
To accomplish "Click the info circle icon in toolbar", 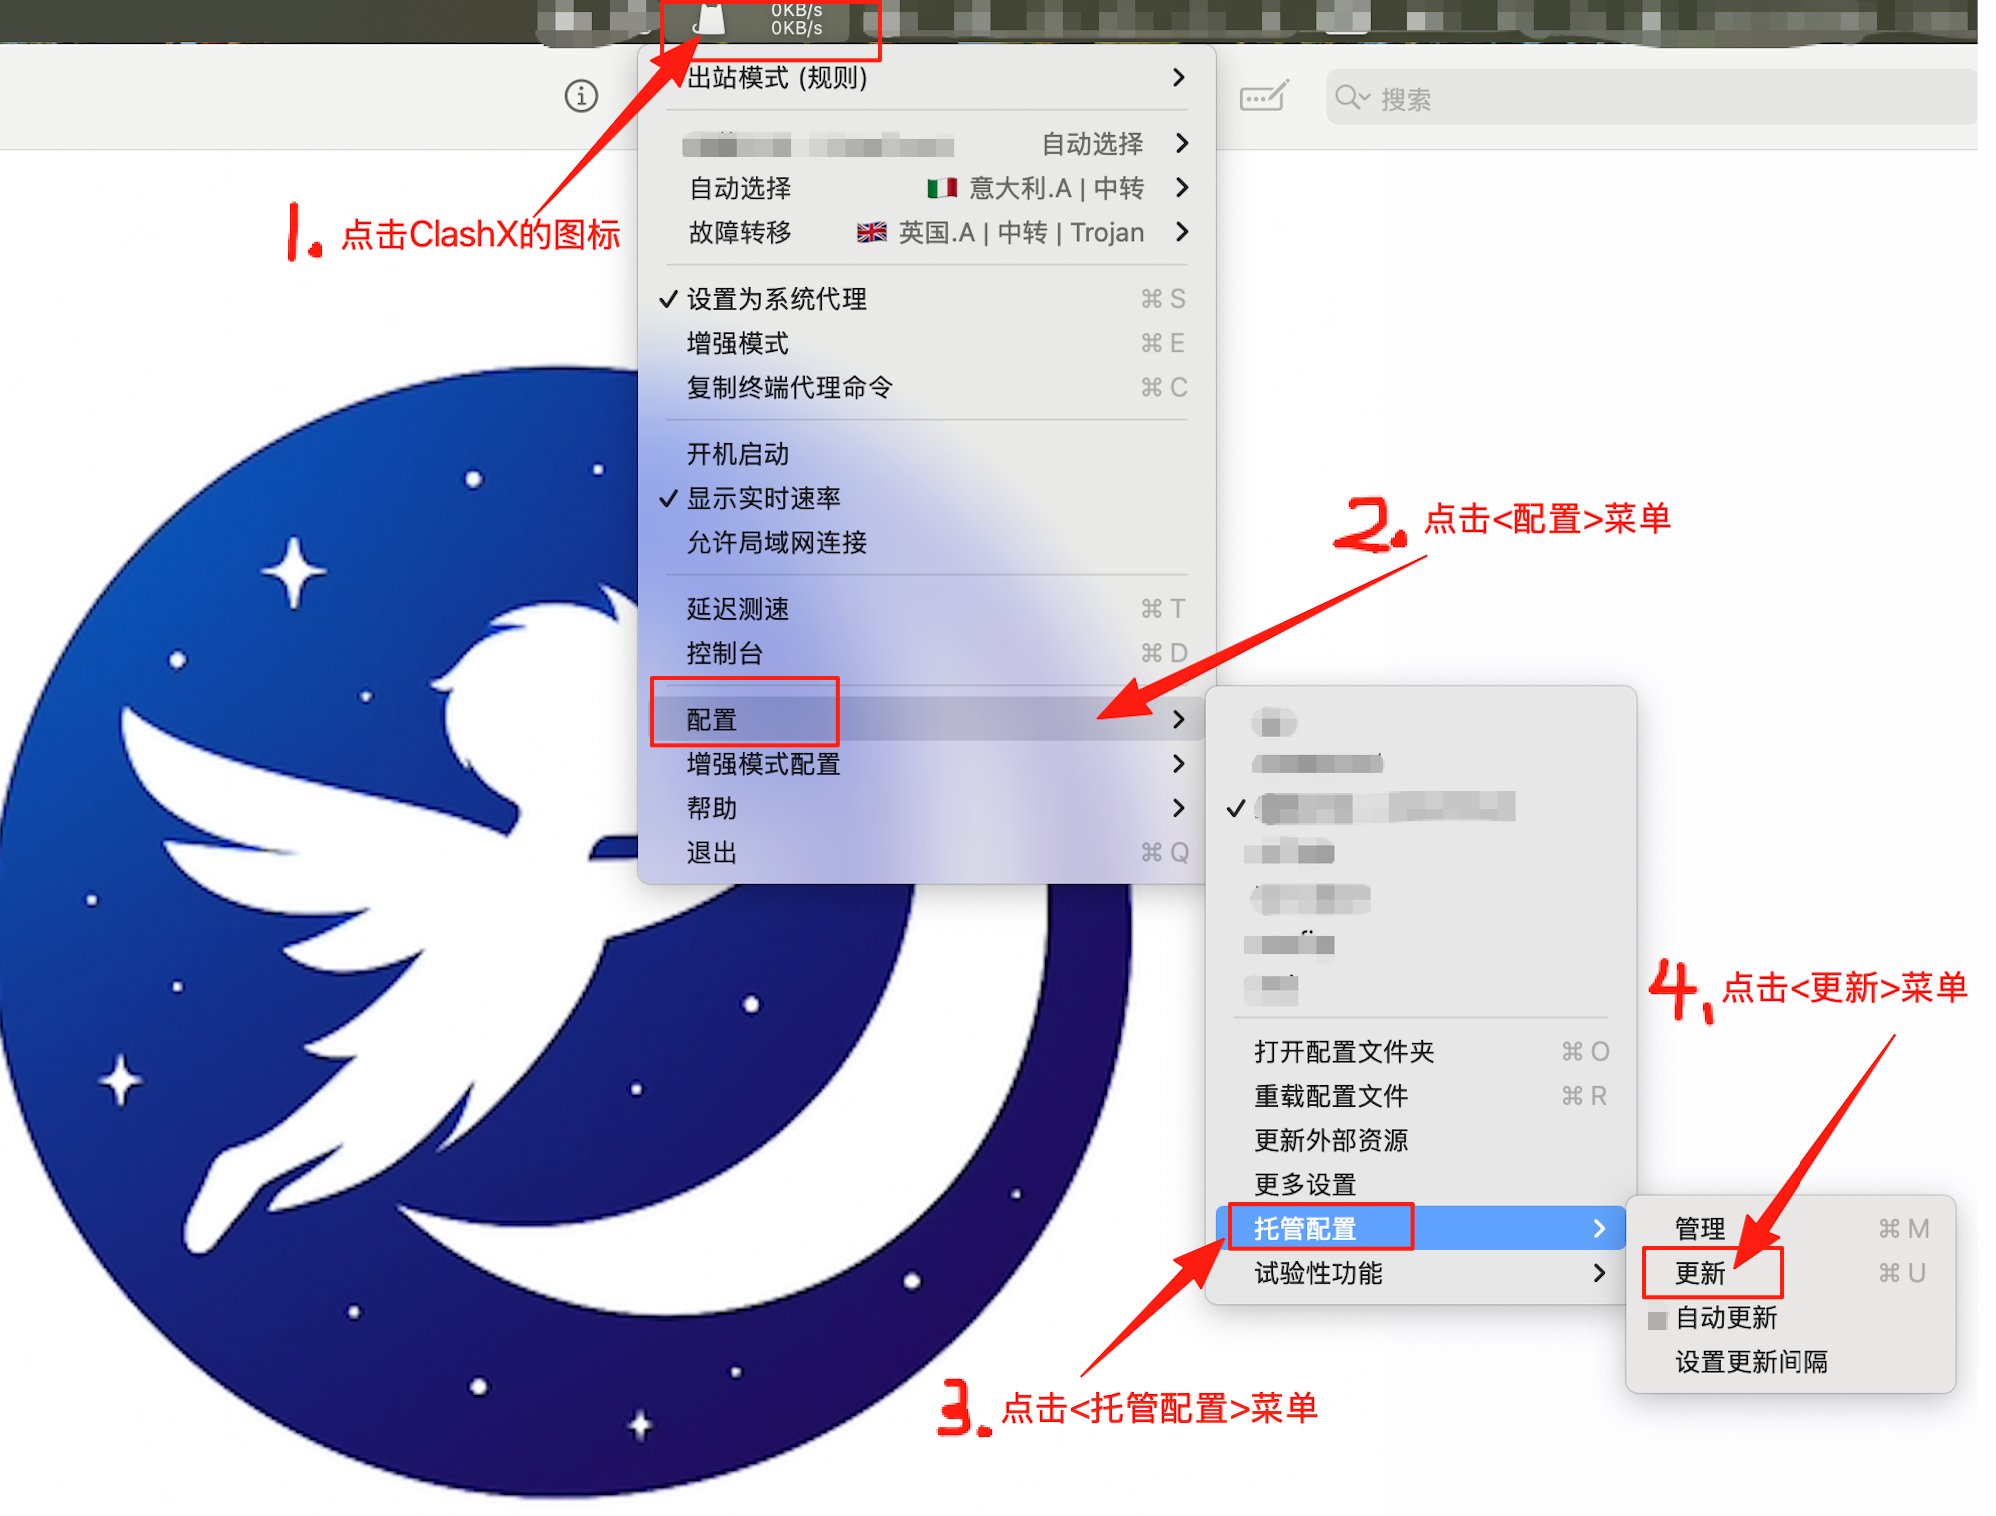I will (x=581, y=96).
